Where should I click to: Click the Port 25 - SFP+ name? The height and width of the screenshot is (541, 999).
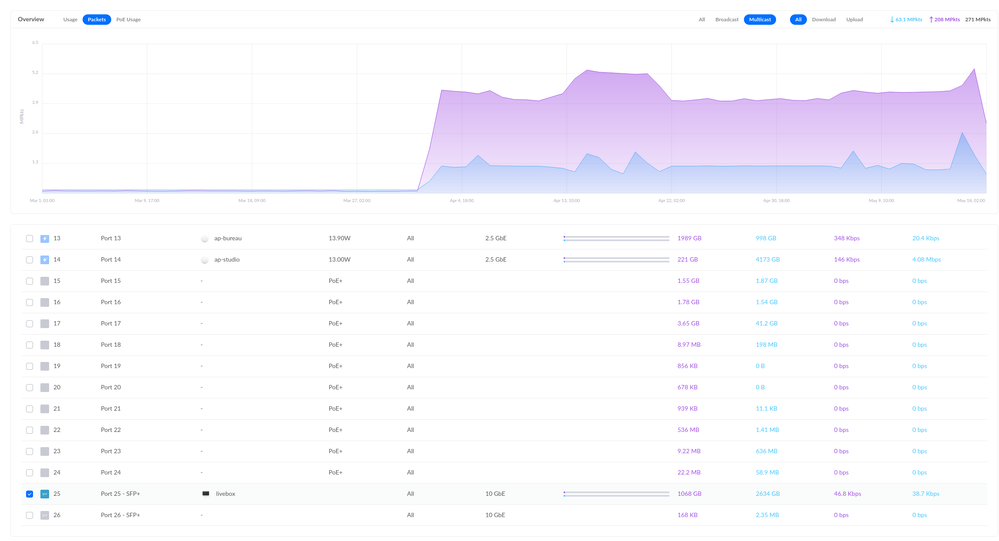coord(120,494)
